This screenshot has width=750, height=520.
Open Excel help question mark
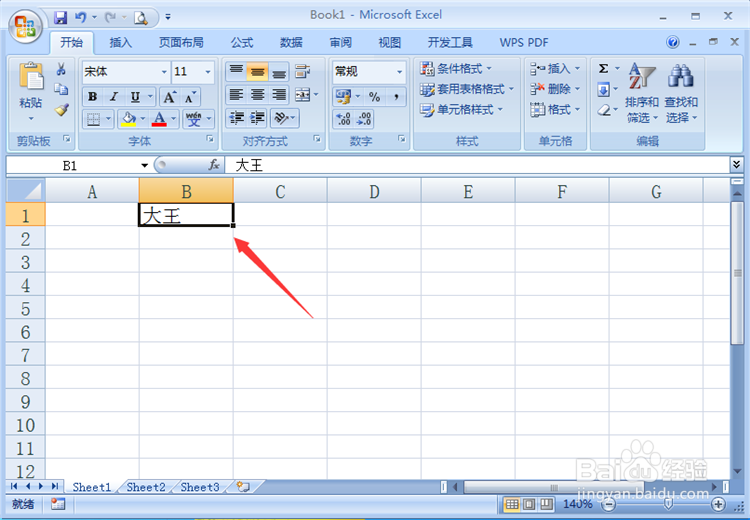[673, 42]
